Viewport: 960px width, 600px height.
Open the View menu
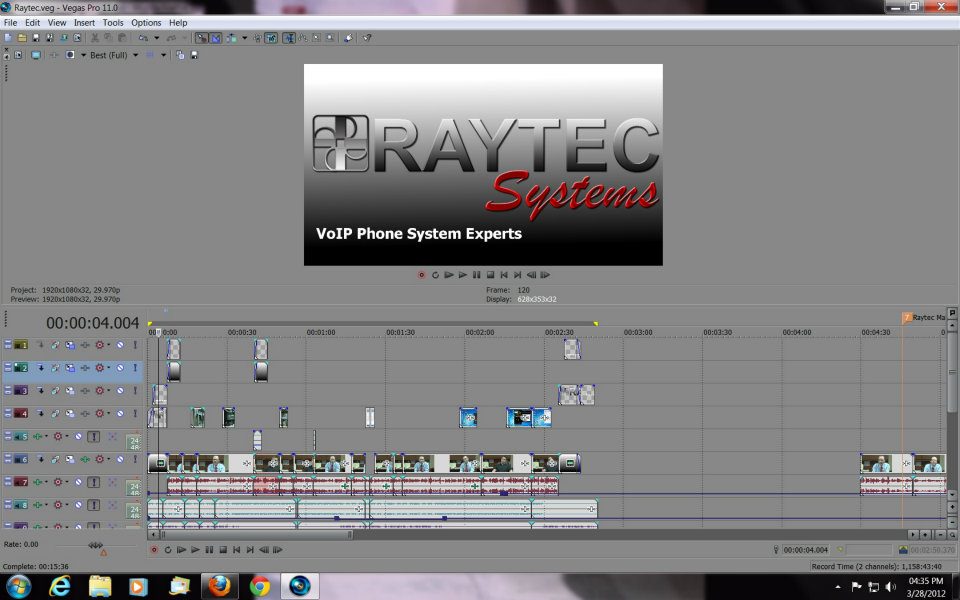tap(56, 23)
